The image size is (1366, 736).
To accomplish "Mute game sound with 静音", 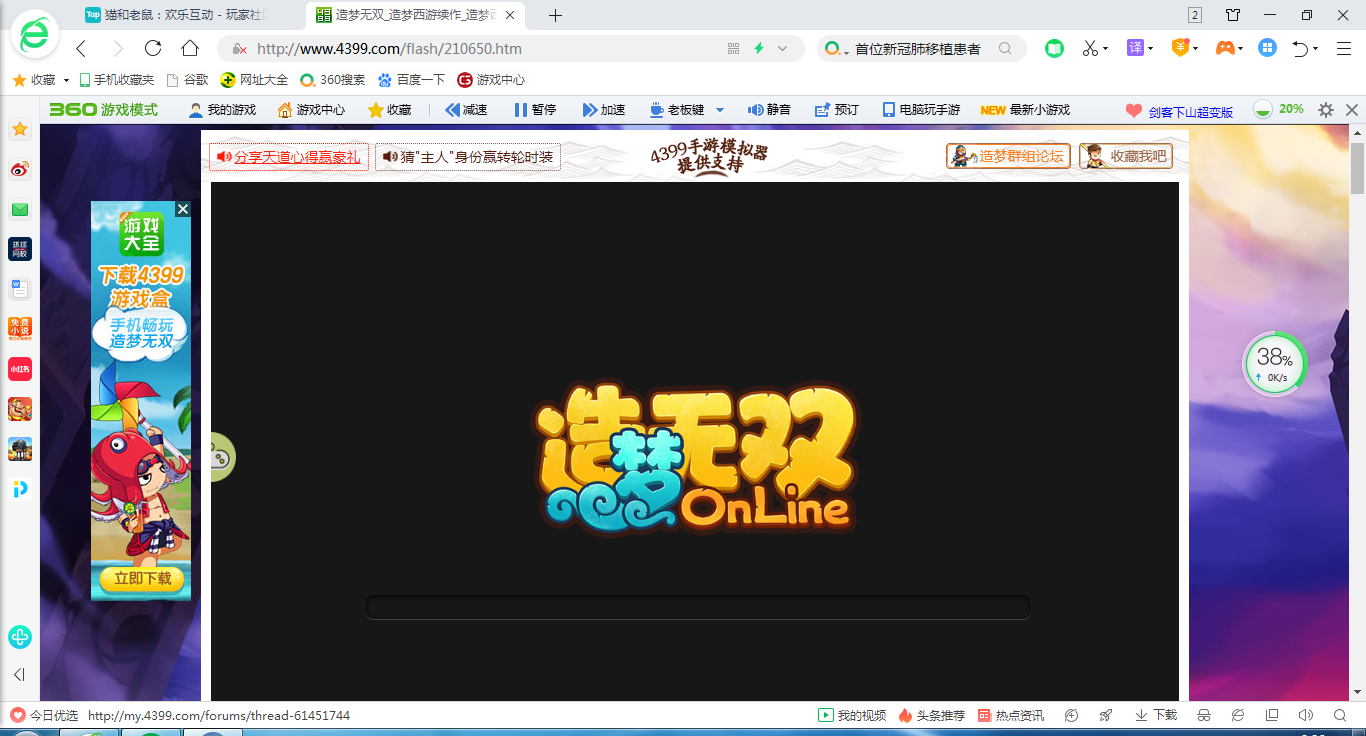I will coord(769,110).
